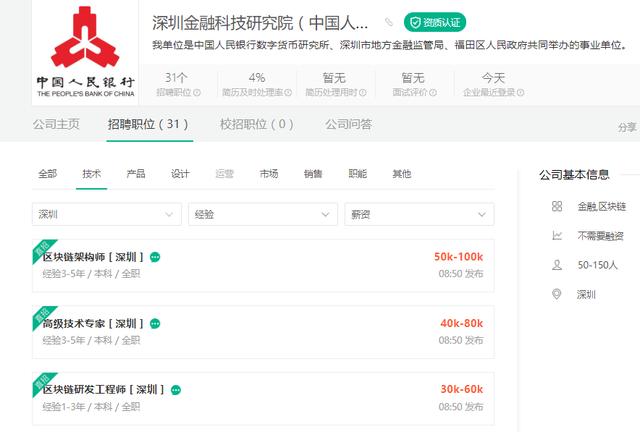Click the 直招 ribbon on 区块链研发工程师 card
The height and width of the screenshot is (432, 640).
[x=42, y=382]
